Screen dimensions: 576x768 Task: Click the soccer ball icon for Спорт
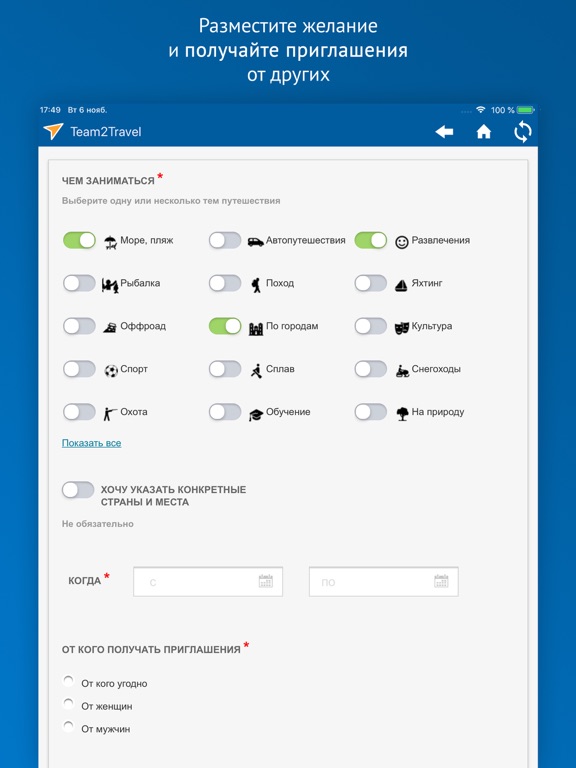[111, 371]
